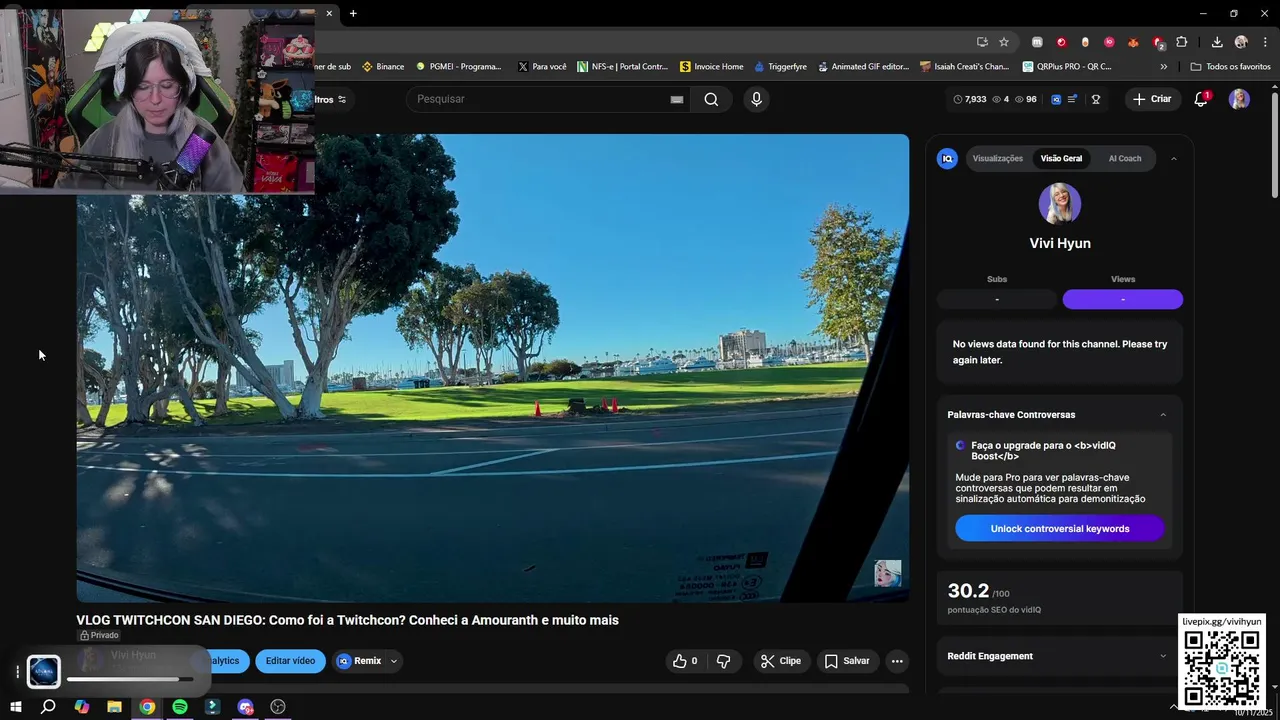Open Chrome profile avatar
The height and width of the screenshot is (720, 1280).
(1241, 42)
